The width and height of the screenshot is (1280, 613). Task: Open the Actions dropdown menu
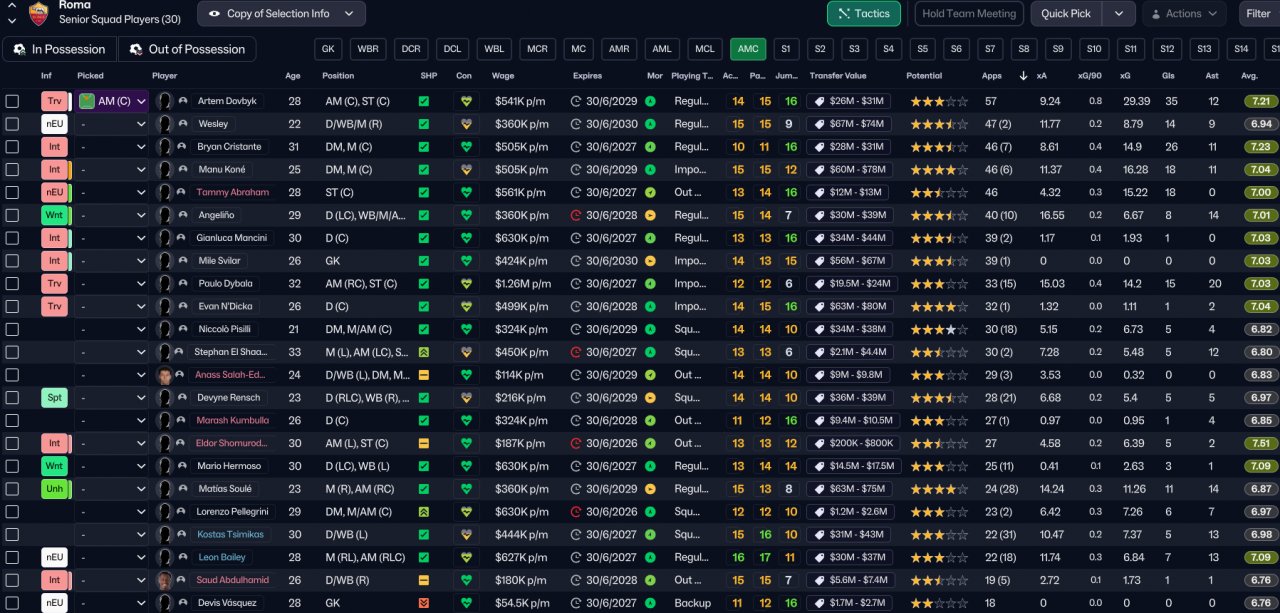(1184, 14)
